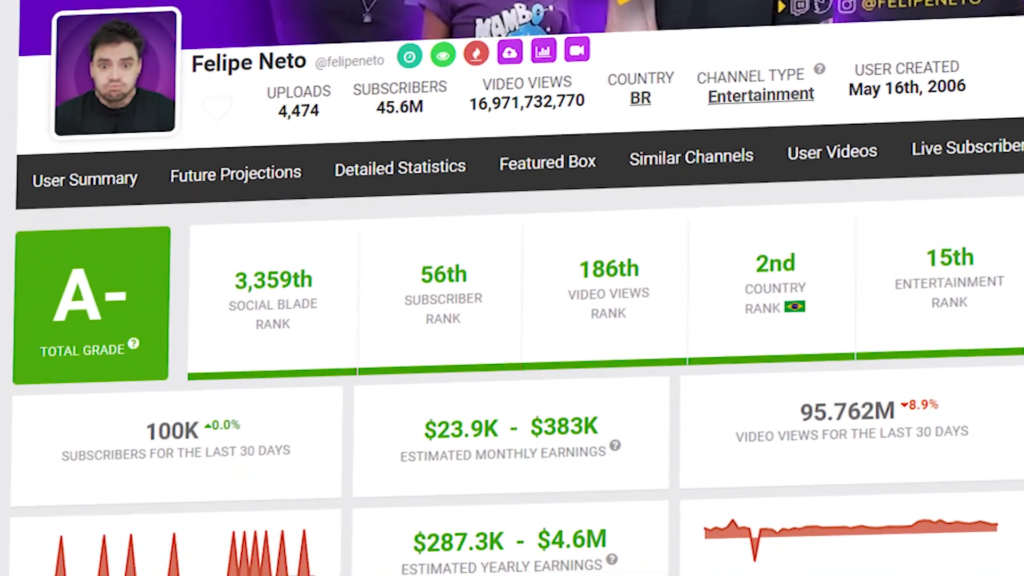Click the green eye badge icon
Screen dimensions: 1024x576
pos(442,54)
